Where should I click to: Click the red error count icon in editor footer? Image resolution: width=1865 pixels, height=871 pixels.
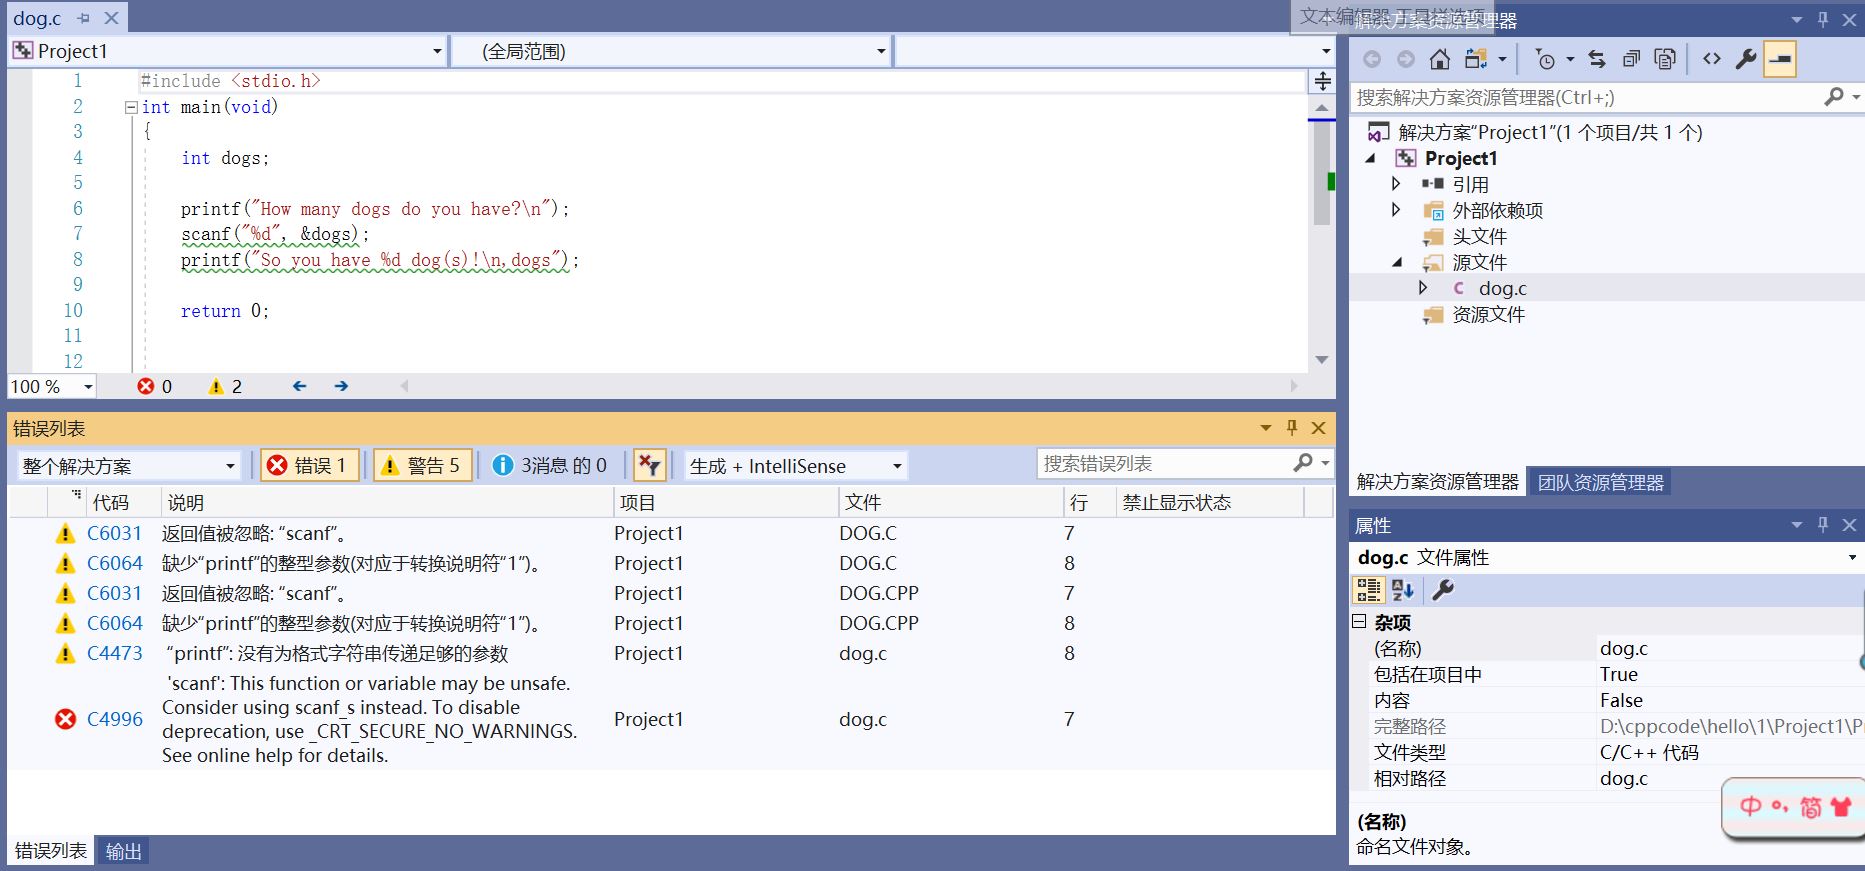[146, 386]
